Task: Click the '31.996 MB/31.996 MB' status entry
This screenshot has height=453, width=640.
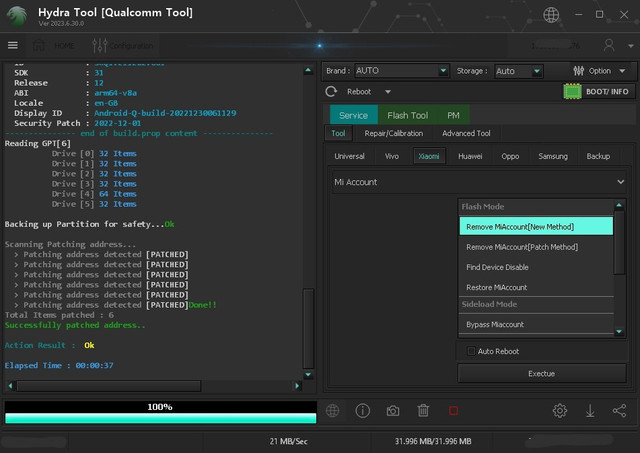Action: (433, 441)
